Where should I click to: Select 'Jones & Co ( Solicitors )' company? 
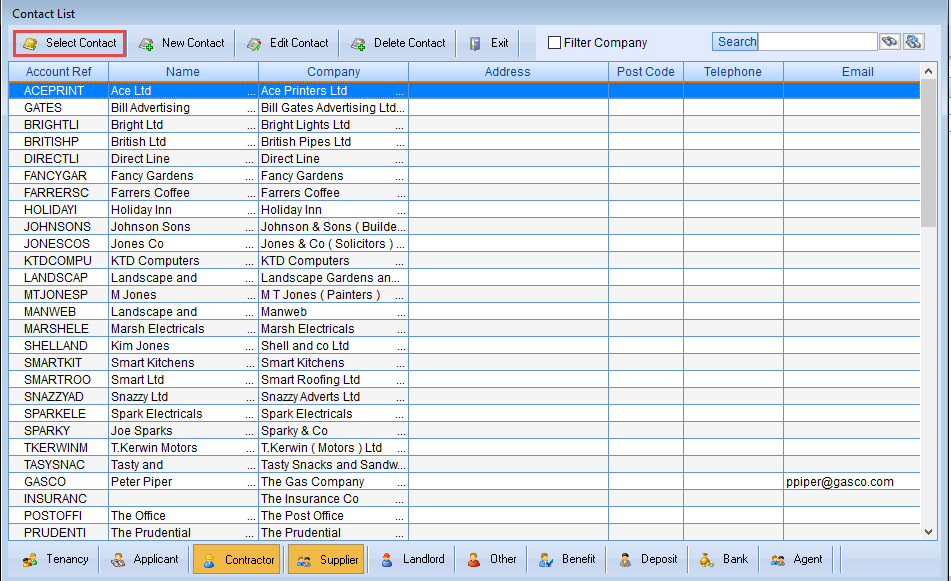pos(333,243)
